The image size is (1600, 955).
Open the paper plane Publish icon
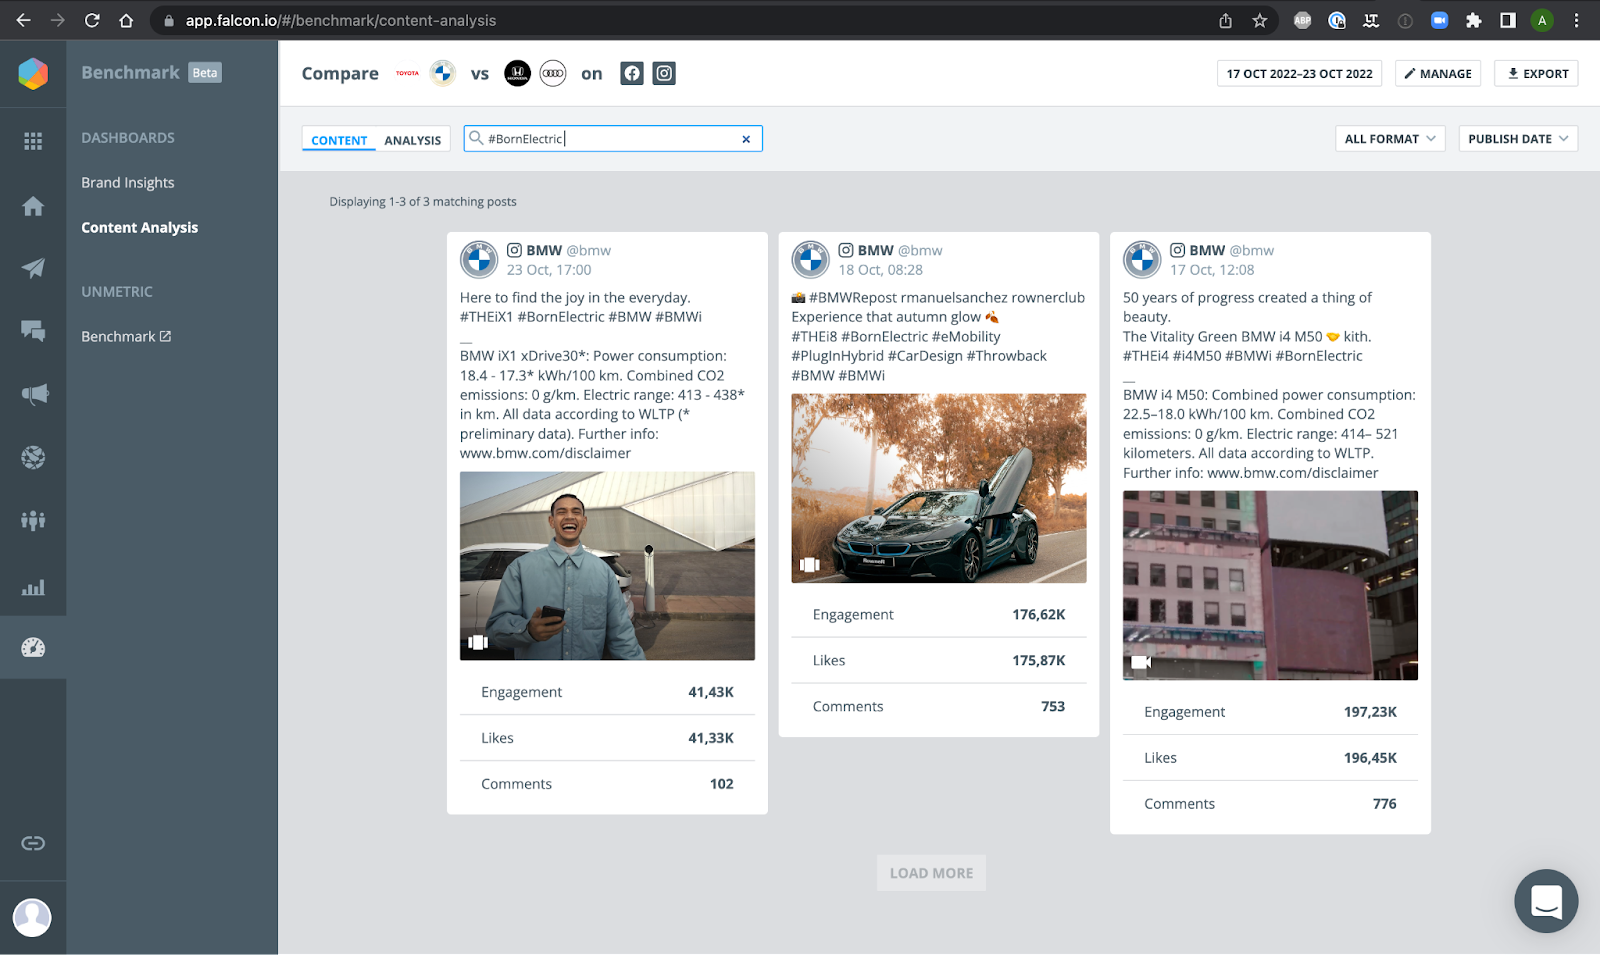pos(33,268)
